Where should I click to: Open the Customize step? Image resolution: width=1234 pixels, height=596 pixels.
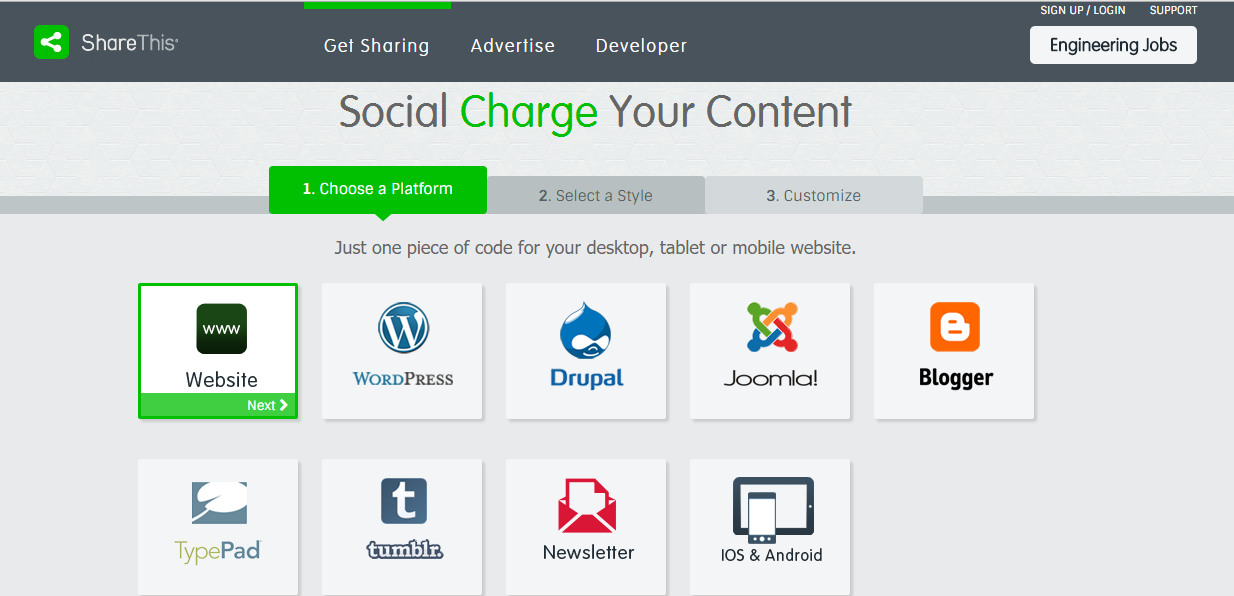[814, 194]
